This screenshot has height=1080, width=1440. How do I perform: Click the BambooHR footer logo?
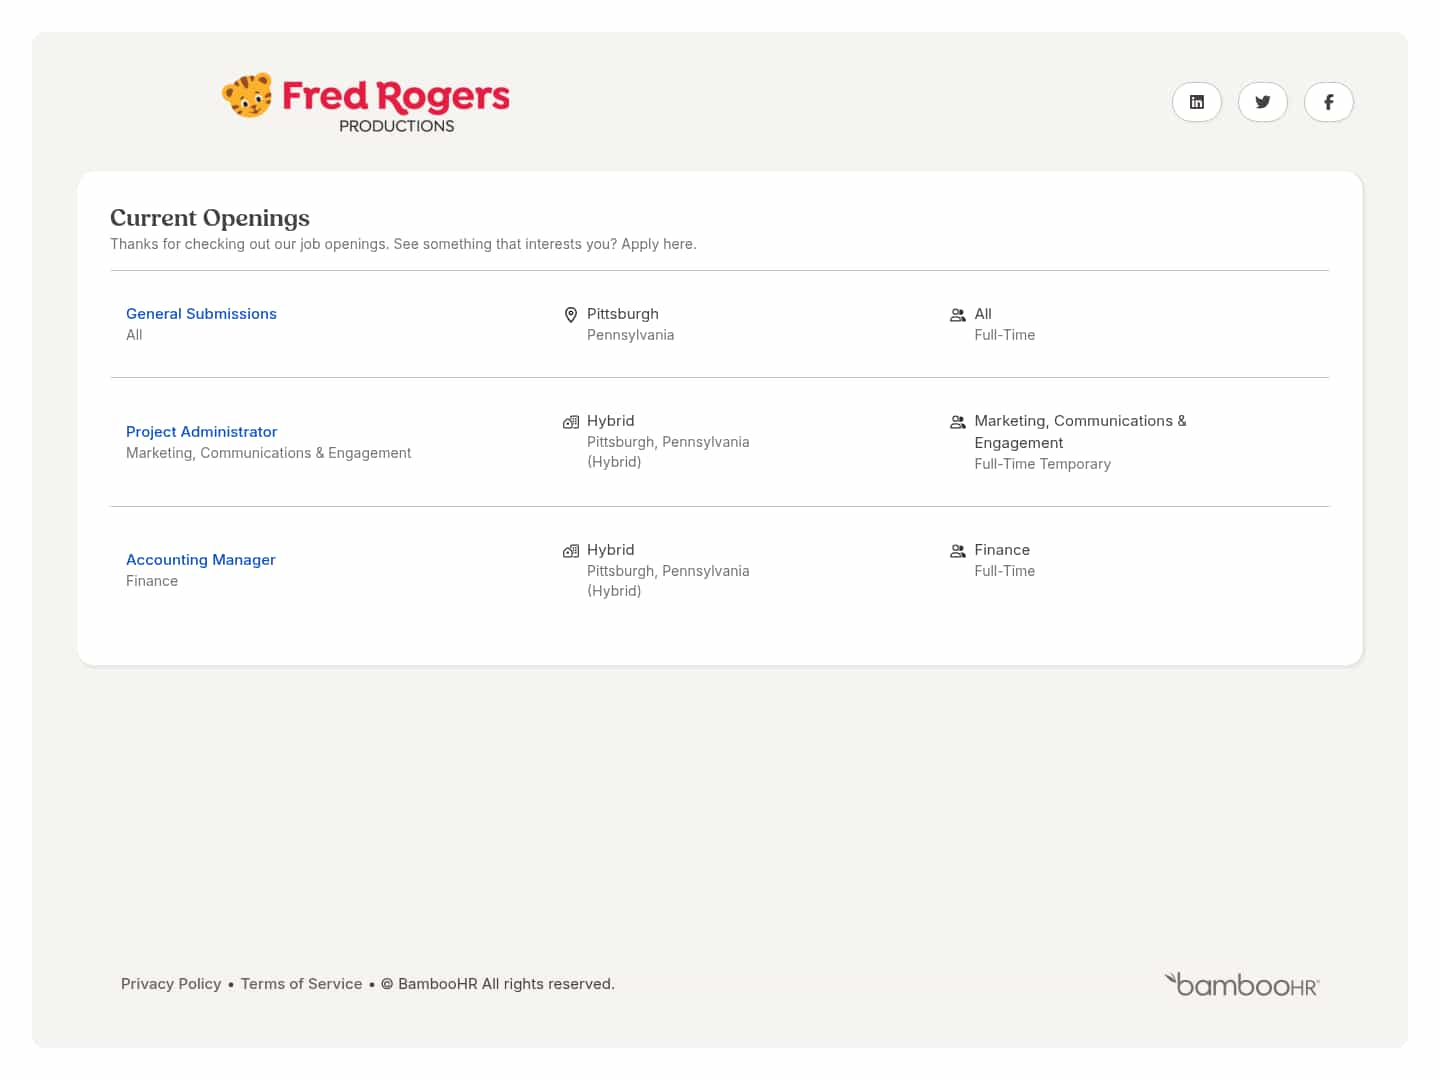point(1242,985)
